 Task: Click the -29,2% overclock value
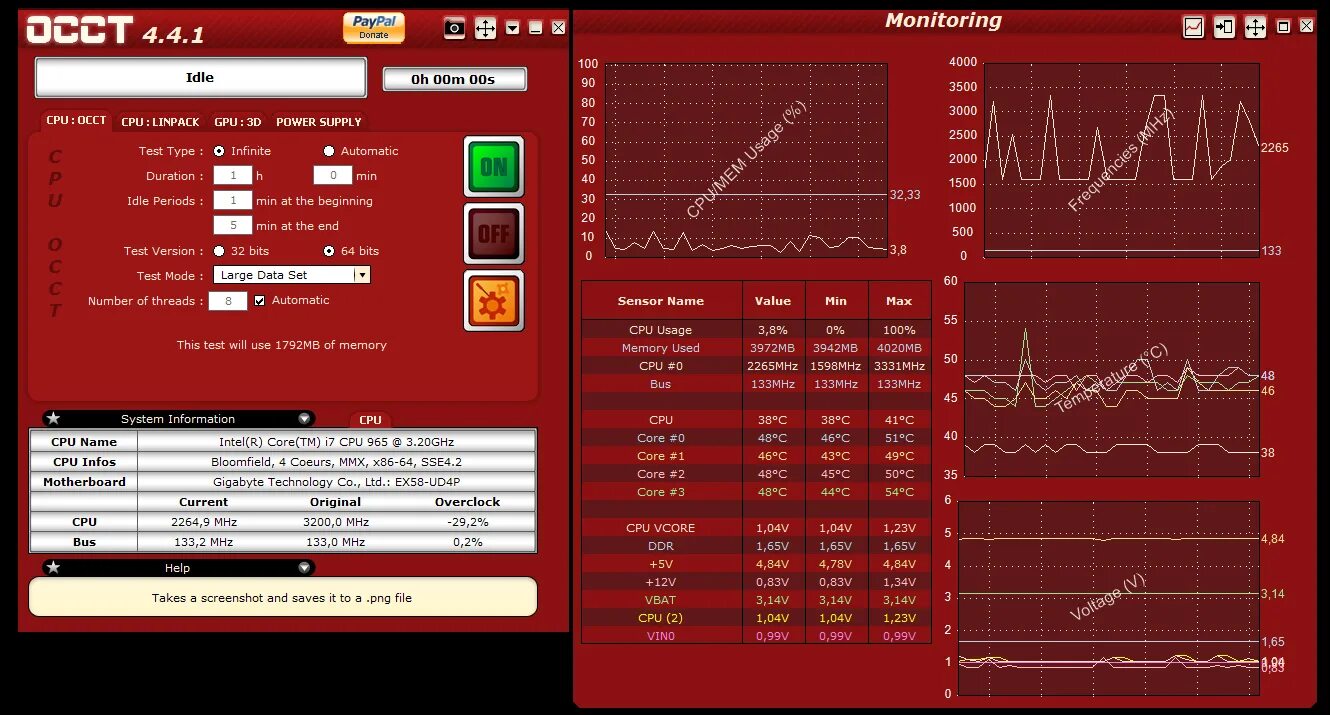pos(467,522)
